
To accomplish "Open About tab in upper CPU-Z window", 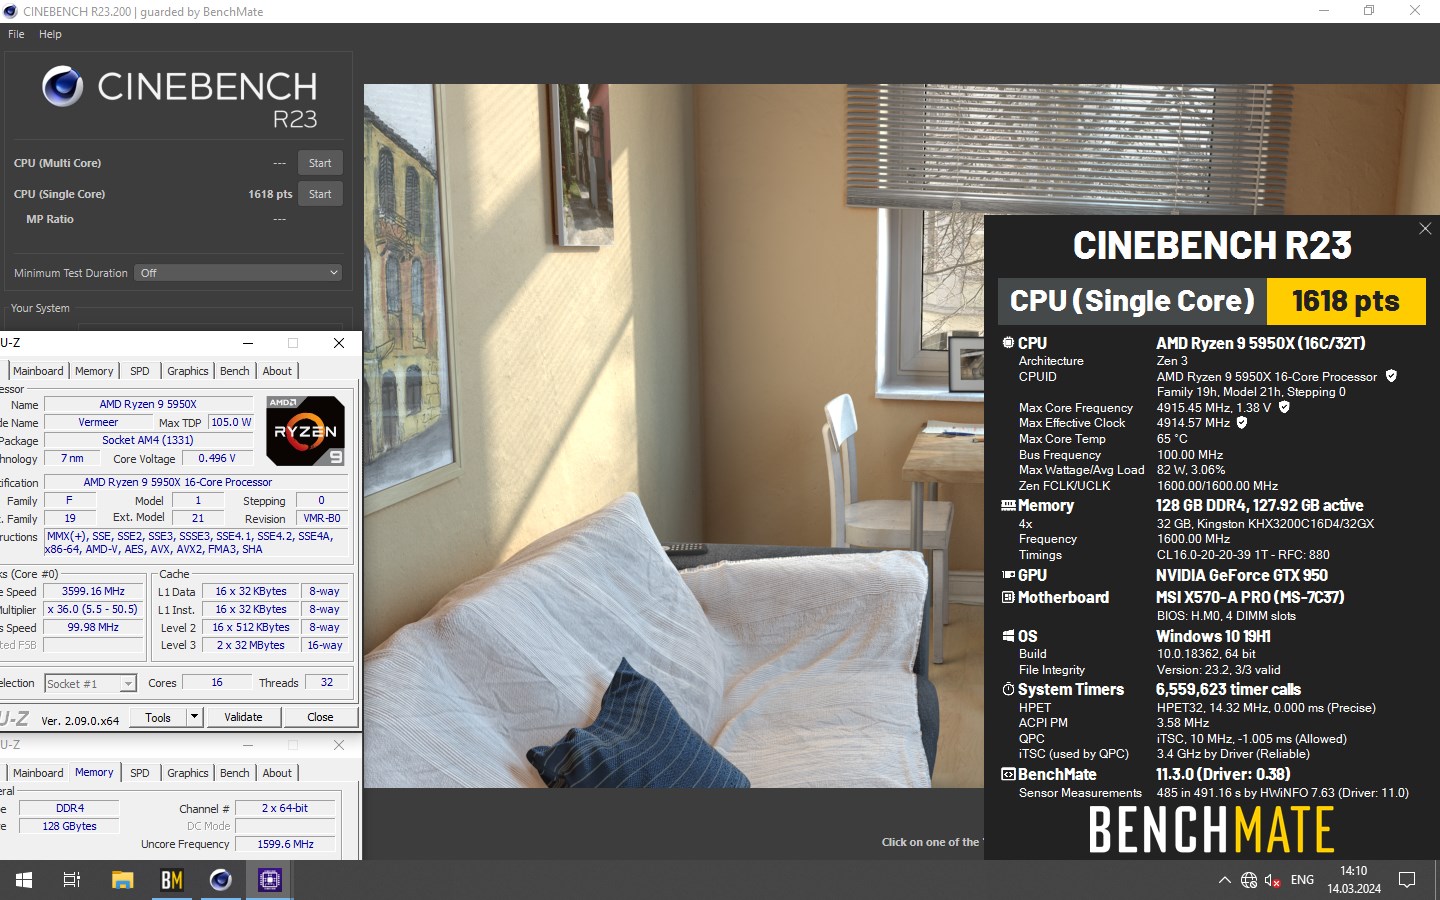I will click(x=277, y=371).
